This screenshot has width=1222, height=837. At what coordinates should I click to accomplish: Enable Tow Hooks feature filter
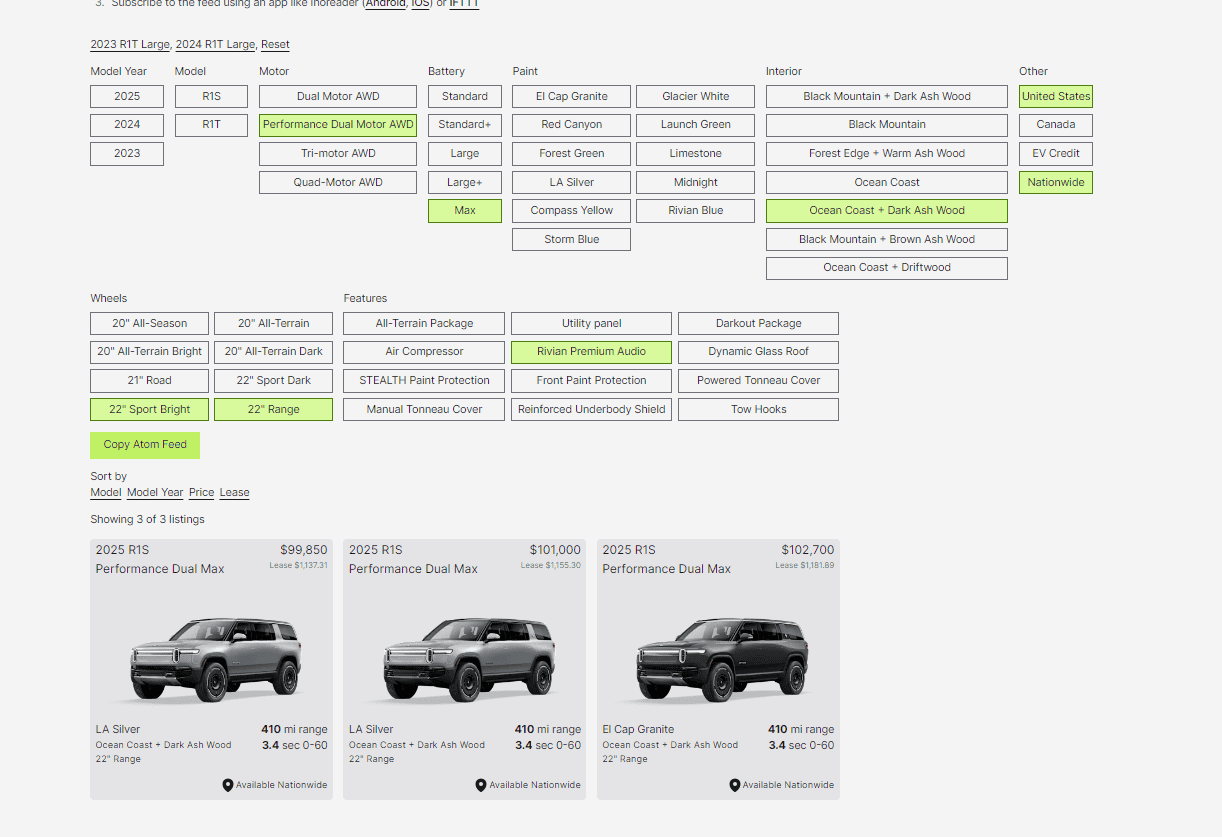point(758,410)
